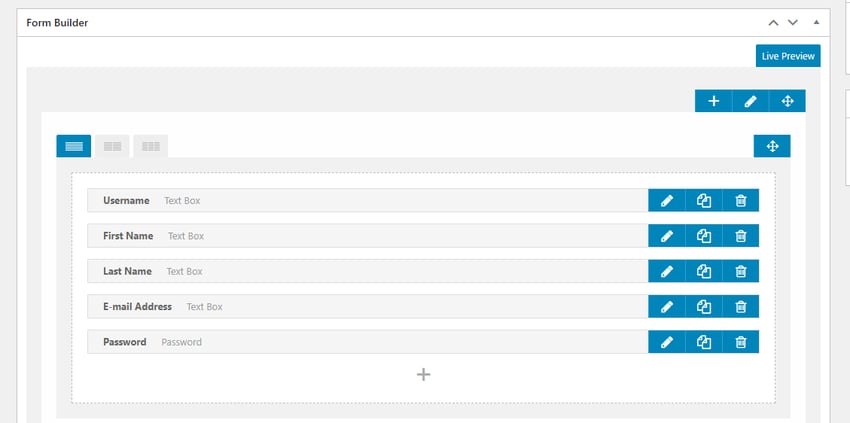Delete the Password field

[741, 342]
